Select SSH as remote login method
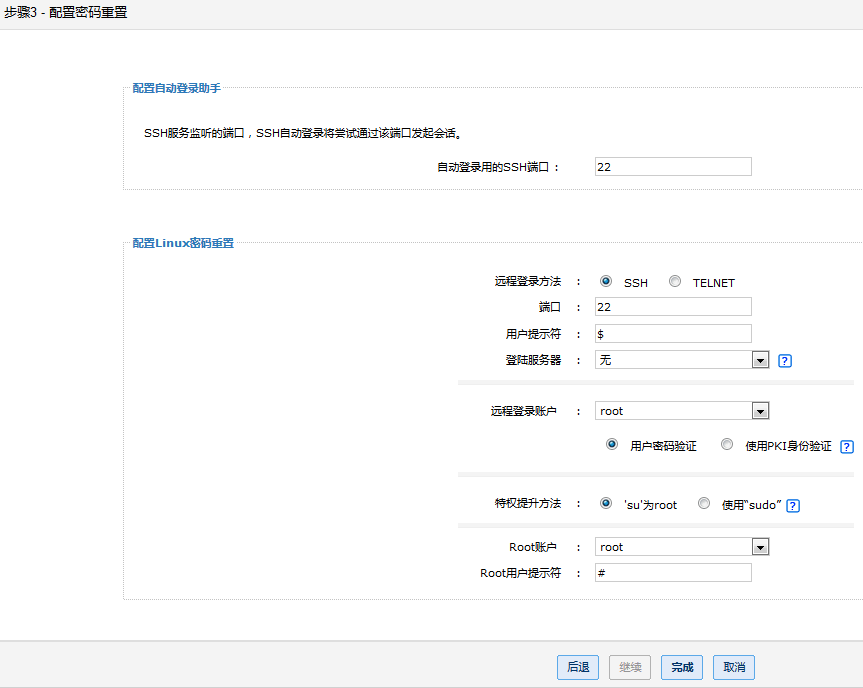Viewport: 863px width, 688px height. 606,282
